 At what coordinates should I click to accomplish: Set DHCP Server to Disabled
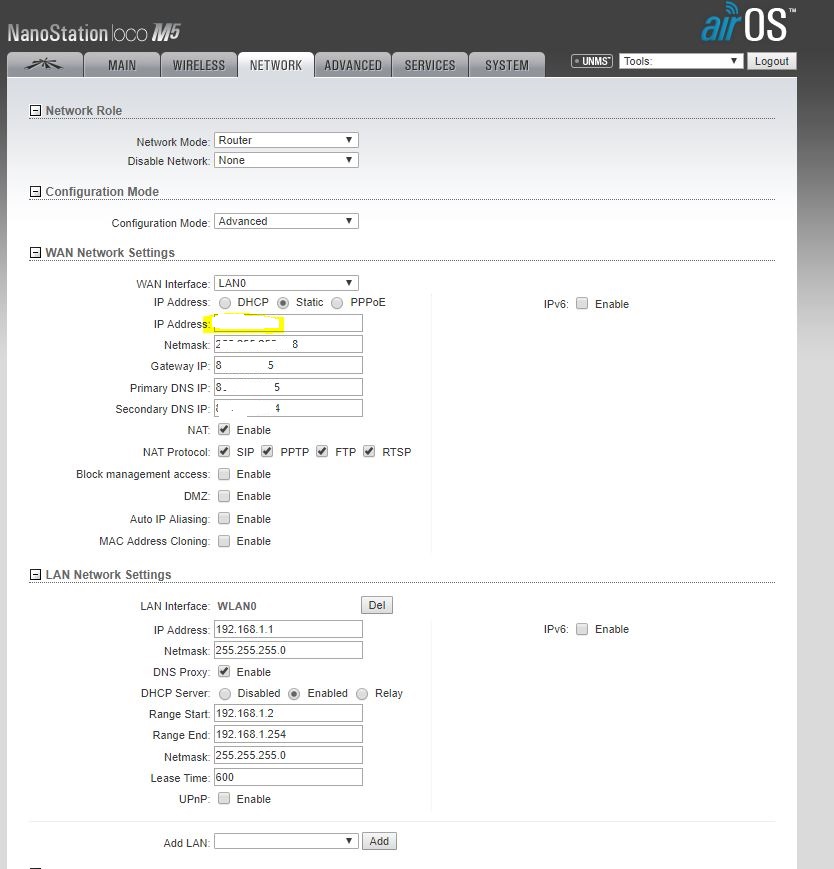point(224,694)
